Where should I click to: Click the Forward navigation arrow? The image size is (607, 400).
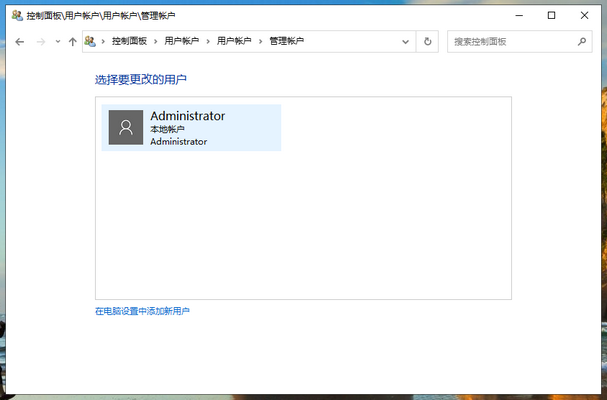pyautogui.click(x=41, y=42)
